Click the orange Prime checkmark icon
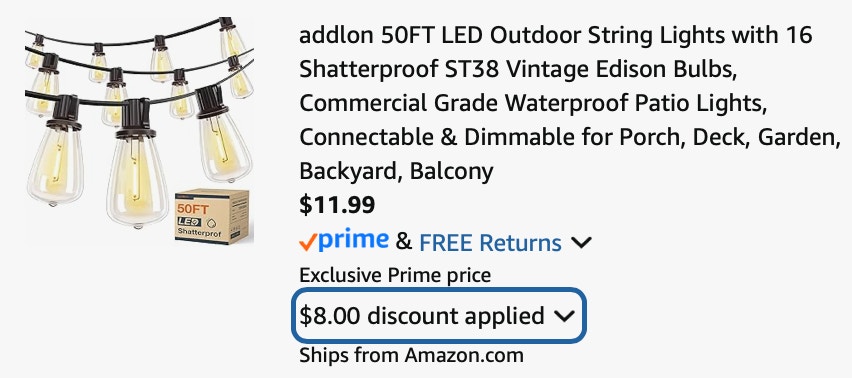Viewport: 852px width, 378px height. click(308, 242)
